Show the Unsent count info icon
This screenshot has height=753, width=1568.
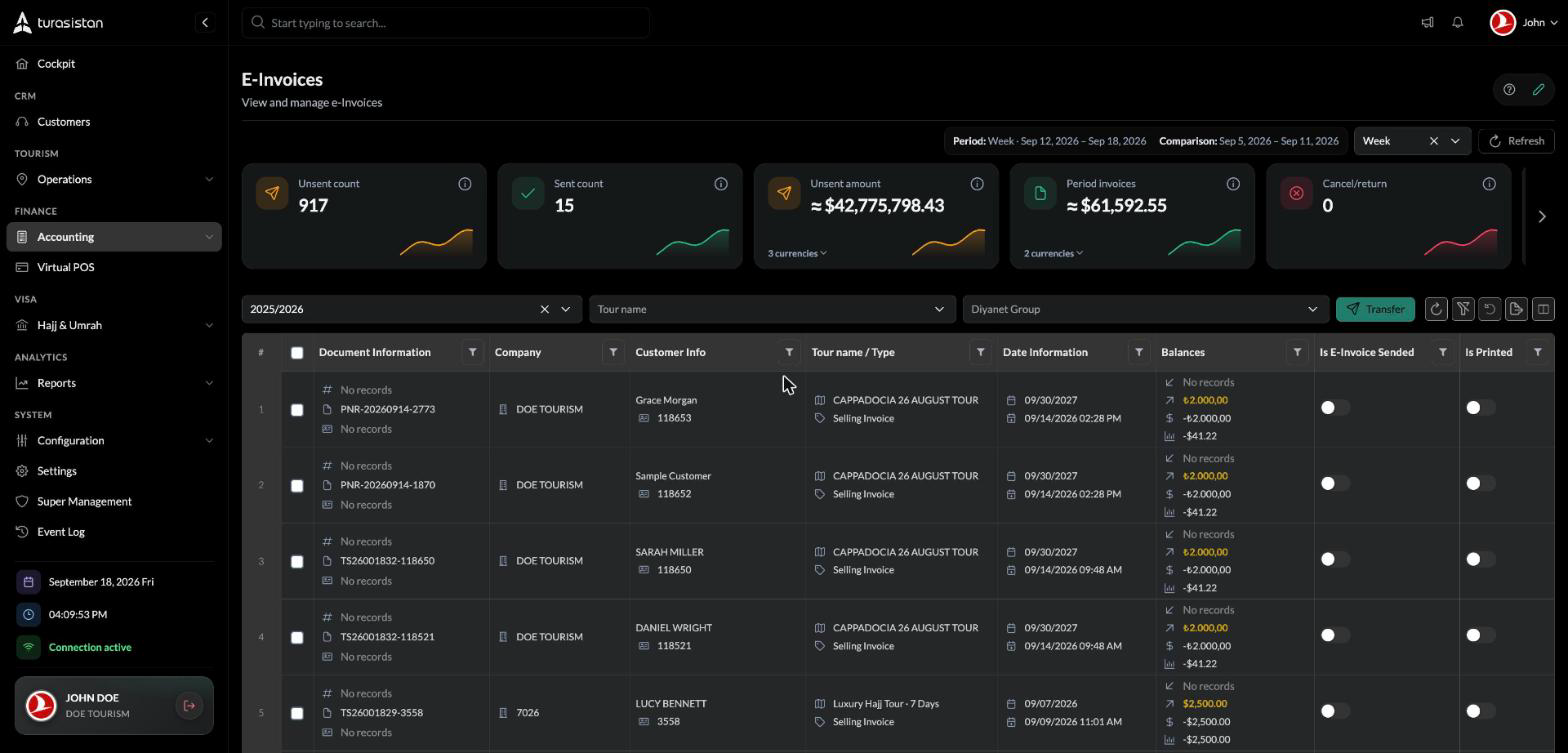[465, 184]
